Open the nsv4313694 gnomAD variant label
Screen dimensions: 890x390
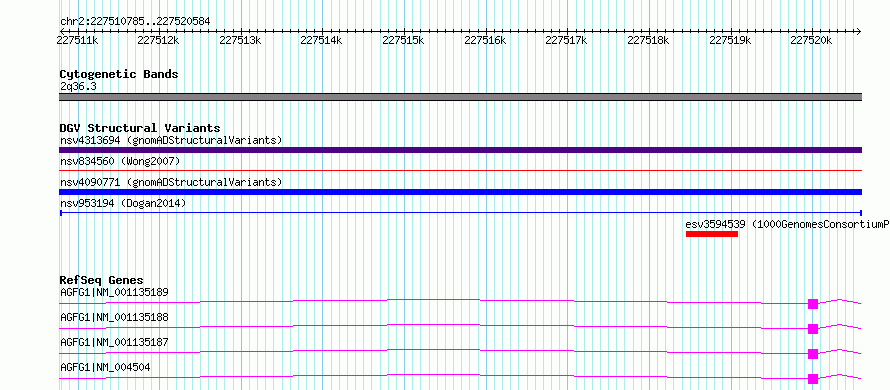tap(171, 140)
